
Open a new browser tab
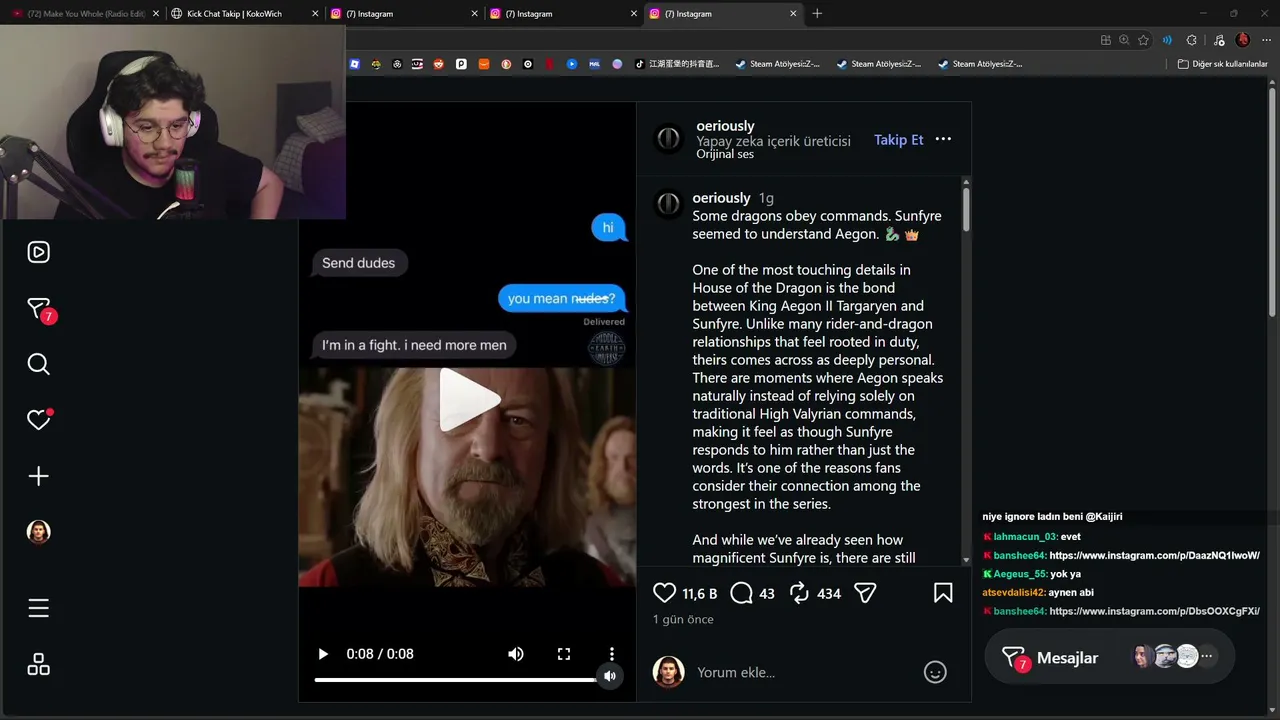[x=817, y=13]
